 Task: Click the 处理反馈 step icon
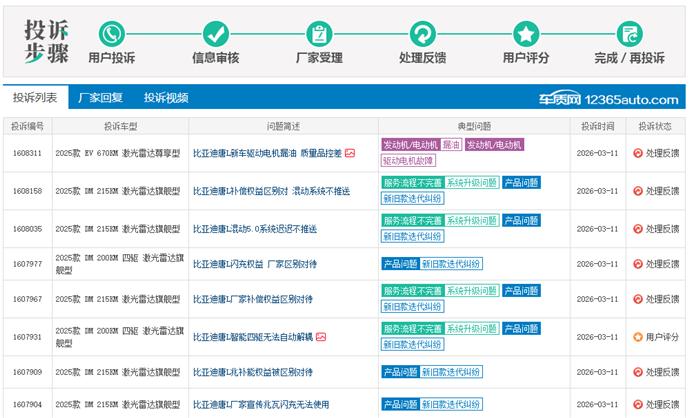click(x=422, y=34)
